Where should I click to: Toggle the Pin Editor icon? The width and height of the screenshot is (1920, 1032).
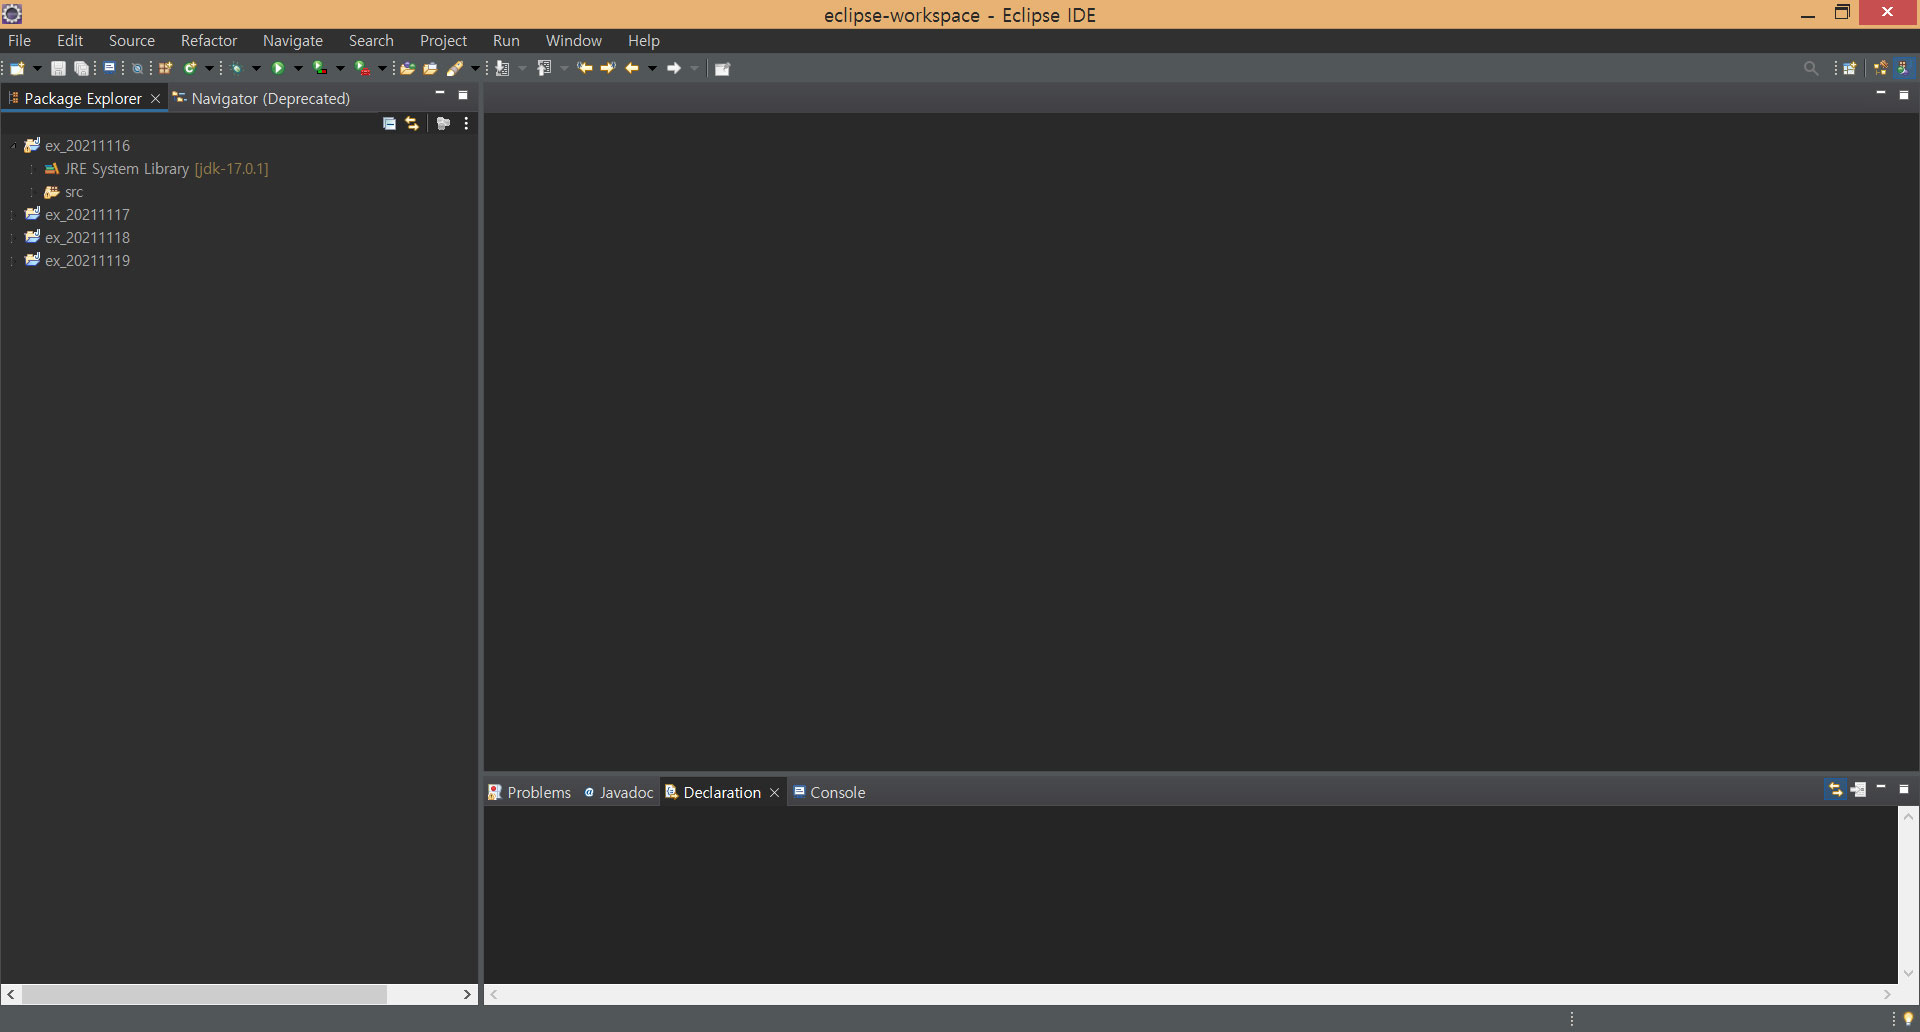(x=722, y=68)
